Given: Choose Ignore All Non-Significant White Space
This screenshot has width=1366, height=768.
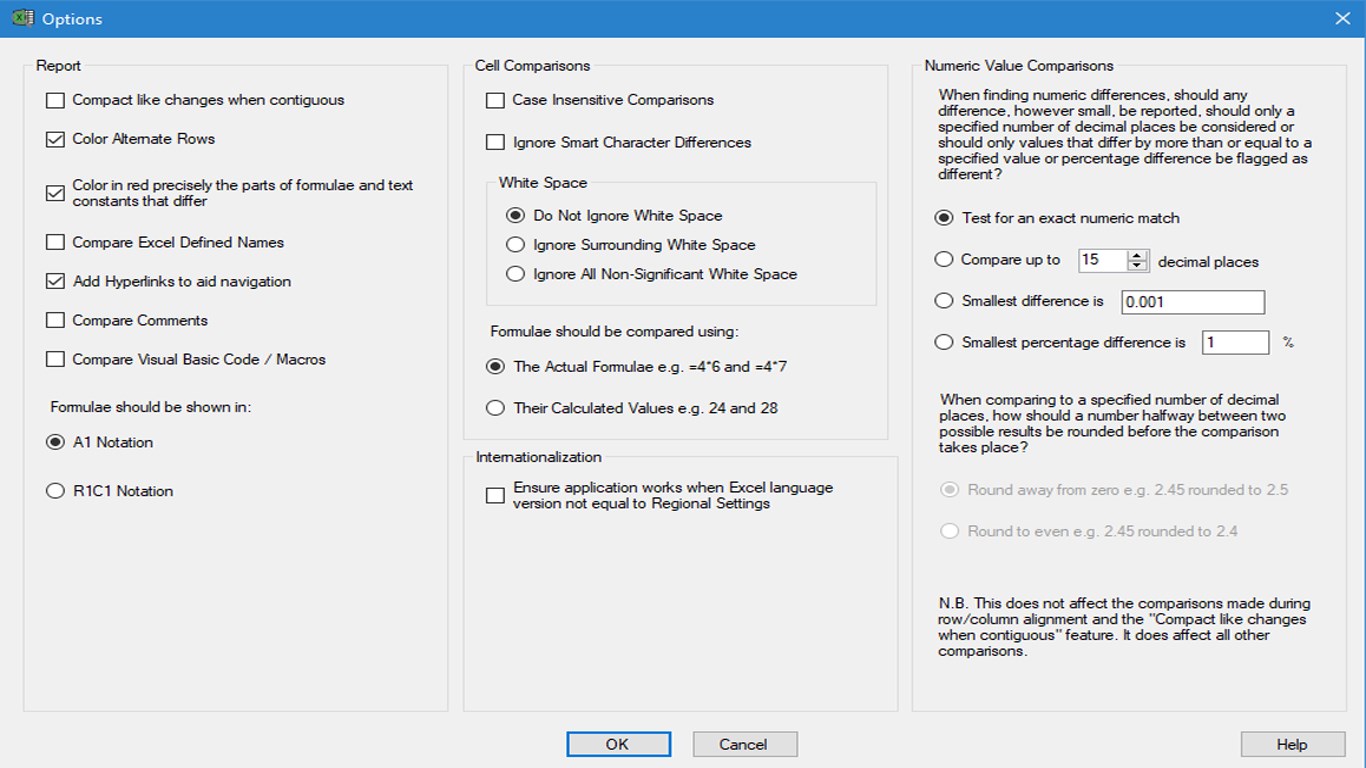Looking at the screenshot, I should click(x=515, y=274).
